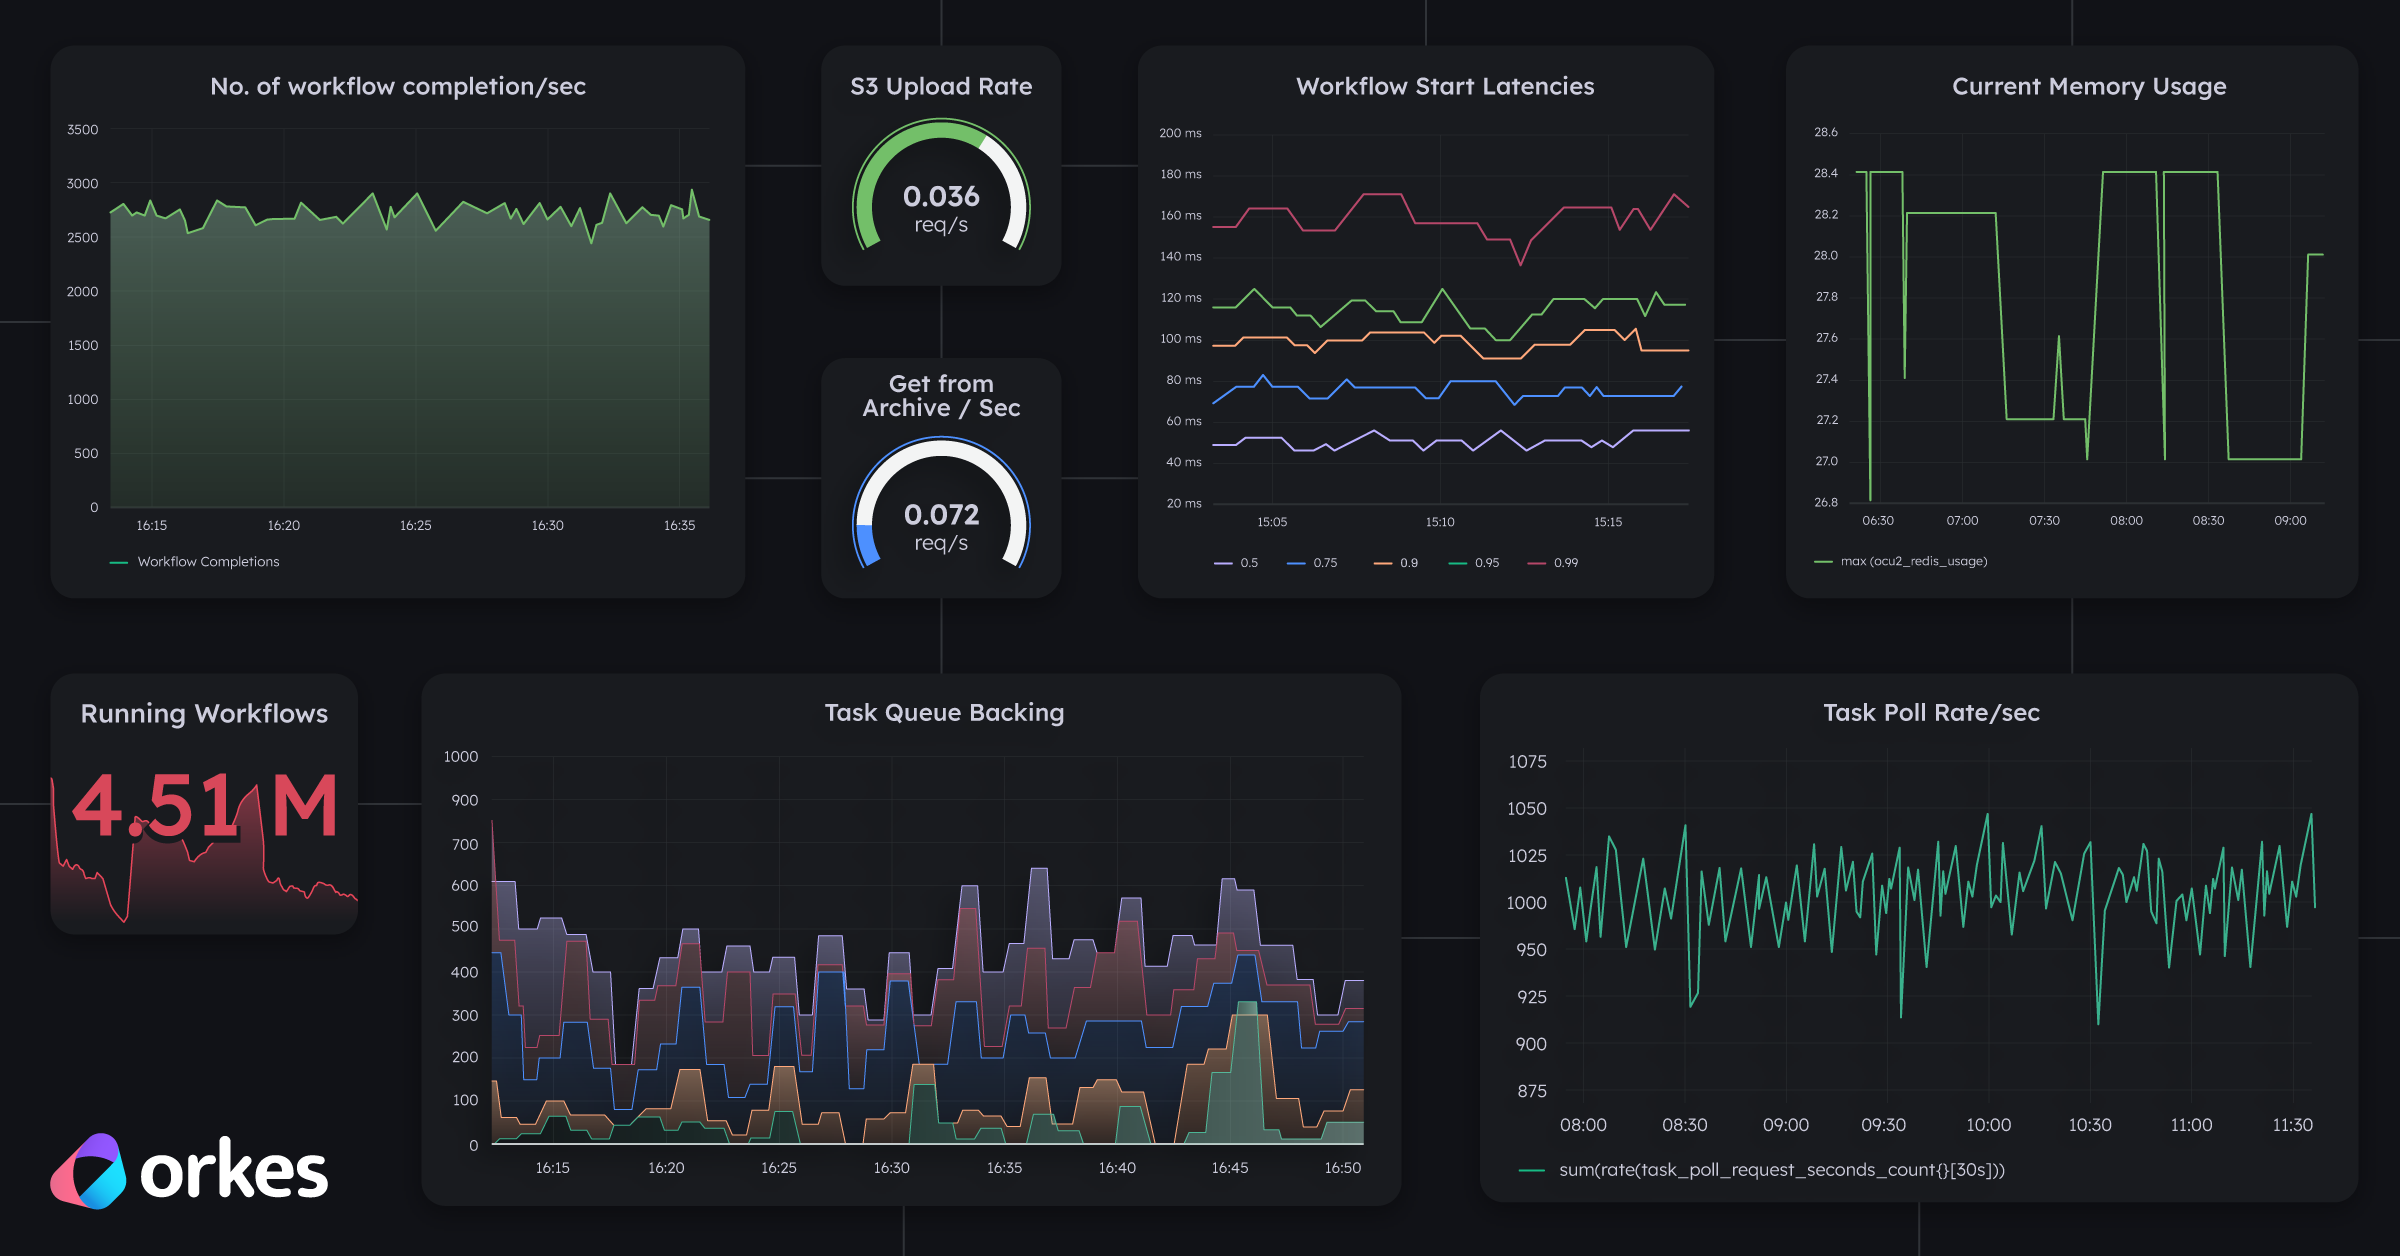Click the Orkes logo icon
Screen dimensions: 2400x1256
(88, 1171)
